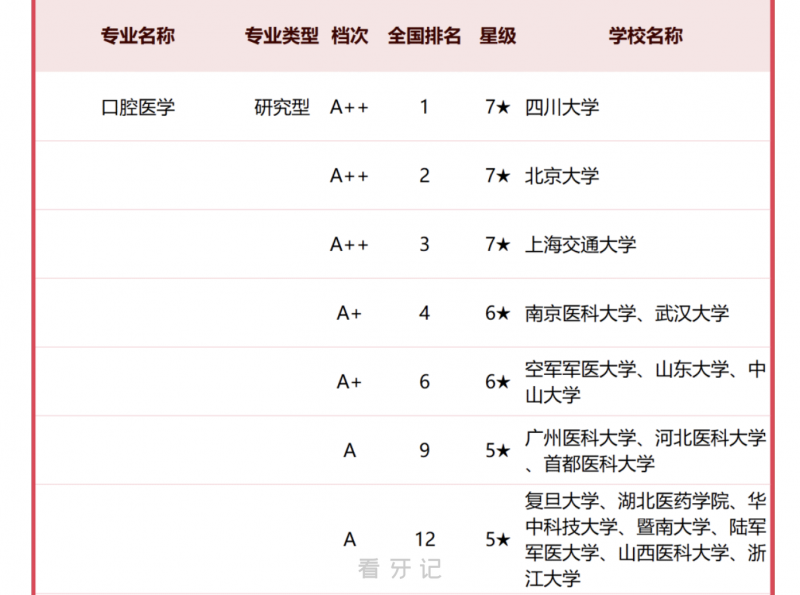Select the 口腔医学 major name cell

(x=138, y=107)
